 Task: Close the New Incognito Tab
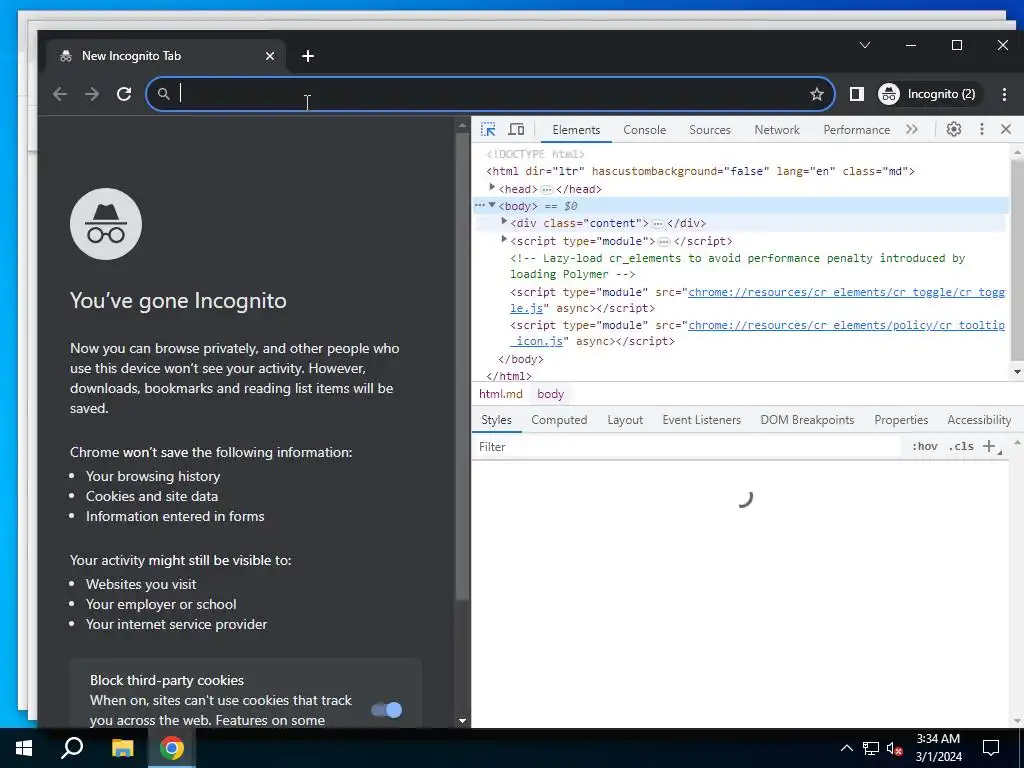coord(270,56)
